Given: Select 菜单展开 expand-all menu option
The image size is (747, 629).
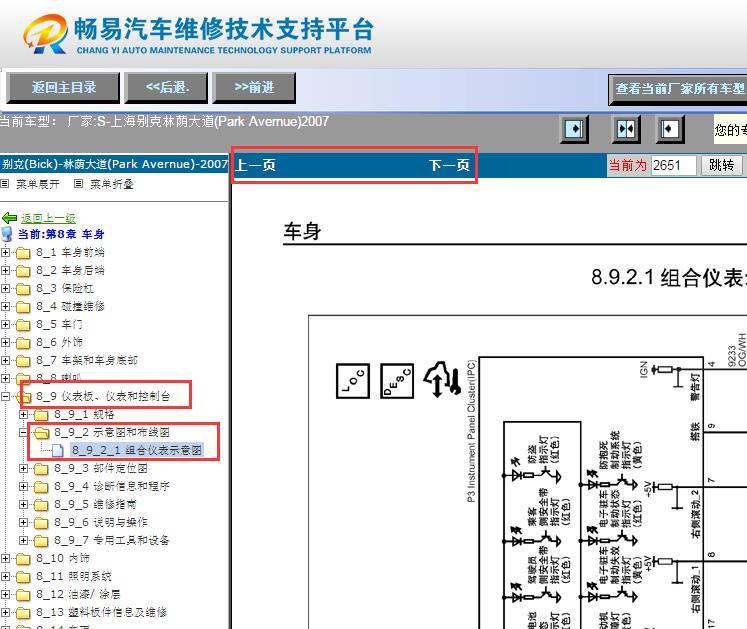Looking at the screenshot, I should [38, 184].
